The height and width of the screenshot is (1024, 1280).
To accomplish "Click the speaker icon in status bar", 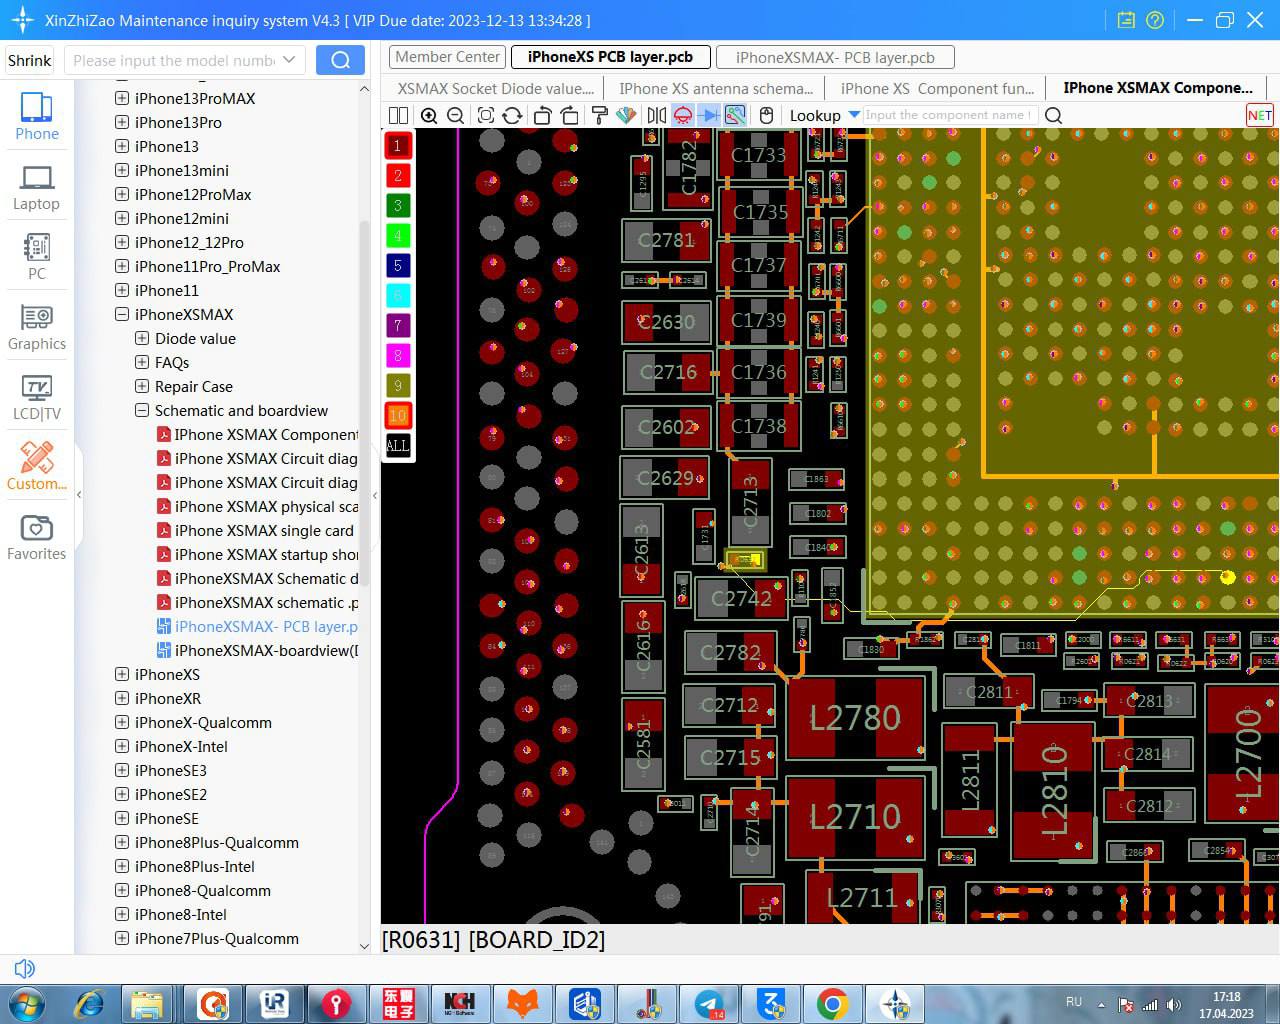I will point(25,968).
